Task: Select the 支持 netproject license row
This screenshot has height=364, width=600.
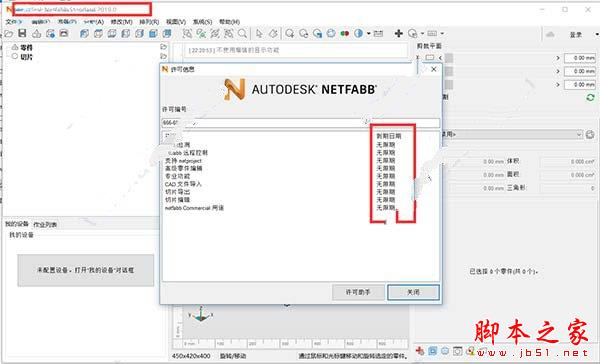Action: tap(301, 161)
